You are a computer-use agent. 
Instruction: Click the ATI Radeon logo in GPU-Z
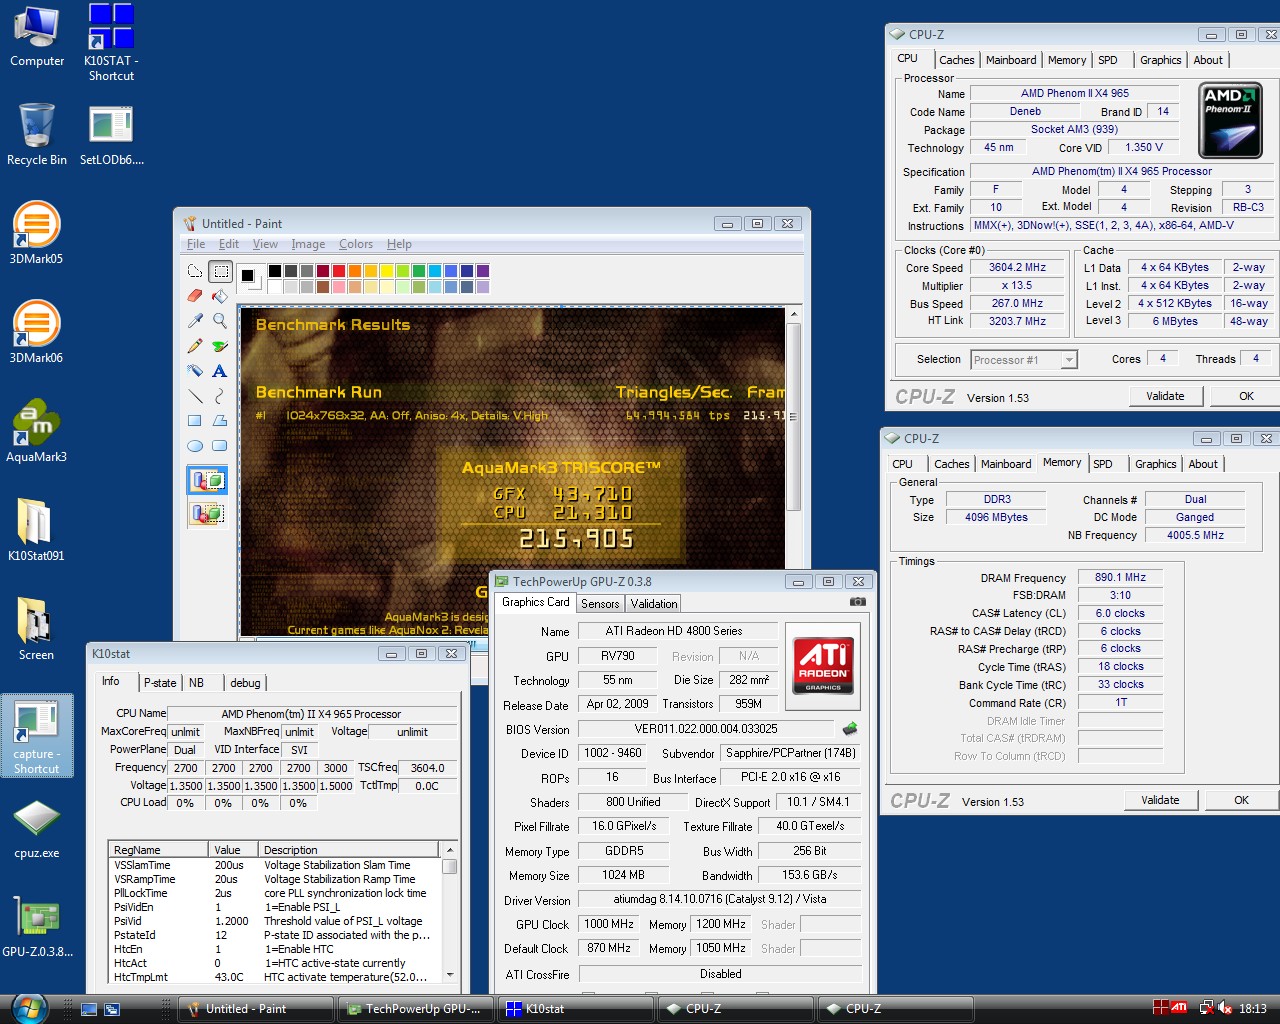824,665
